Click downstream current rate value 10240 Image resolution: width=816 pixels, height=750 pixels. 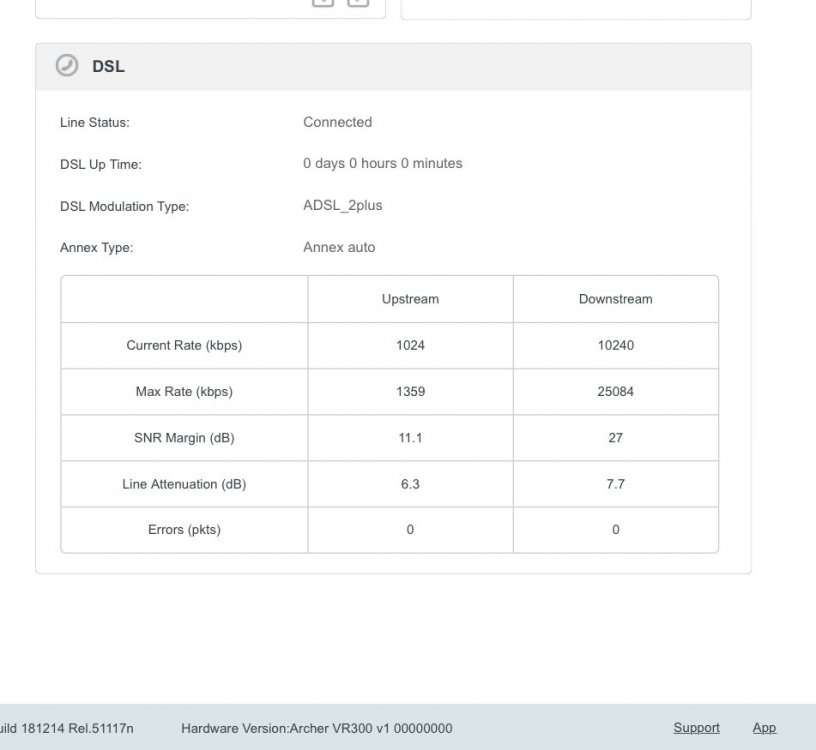615,345
